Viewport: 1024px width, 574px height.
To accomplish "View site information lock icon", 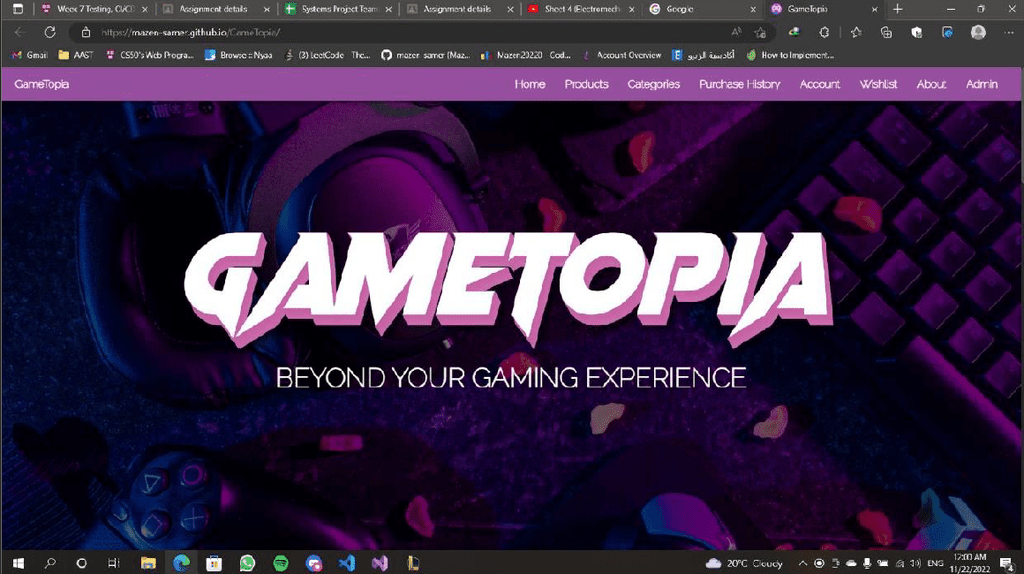I will tap(86, 32).
